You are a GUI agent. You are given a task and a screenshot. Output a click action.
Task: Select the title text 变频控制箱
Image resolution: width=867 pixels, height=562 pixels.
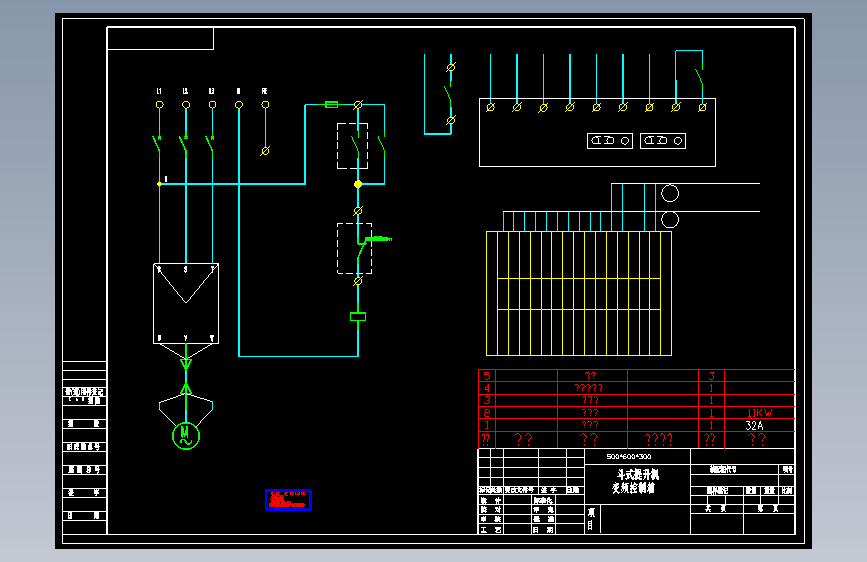coord(634,488)
